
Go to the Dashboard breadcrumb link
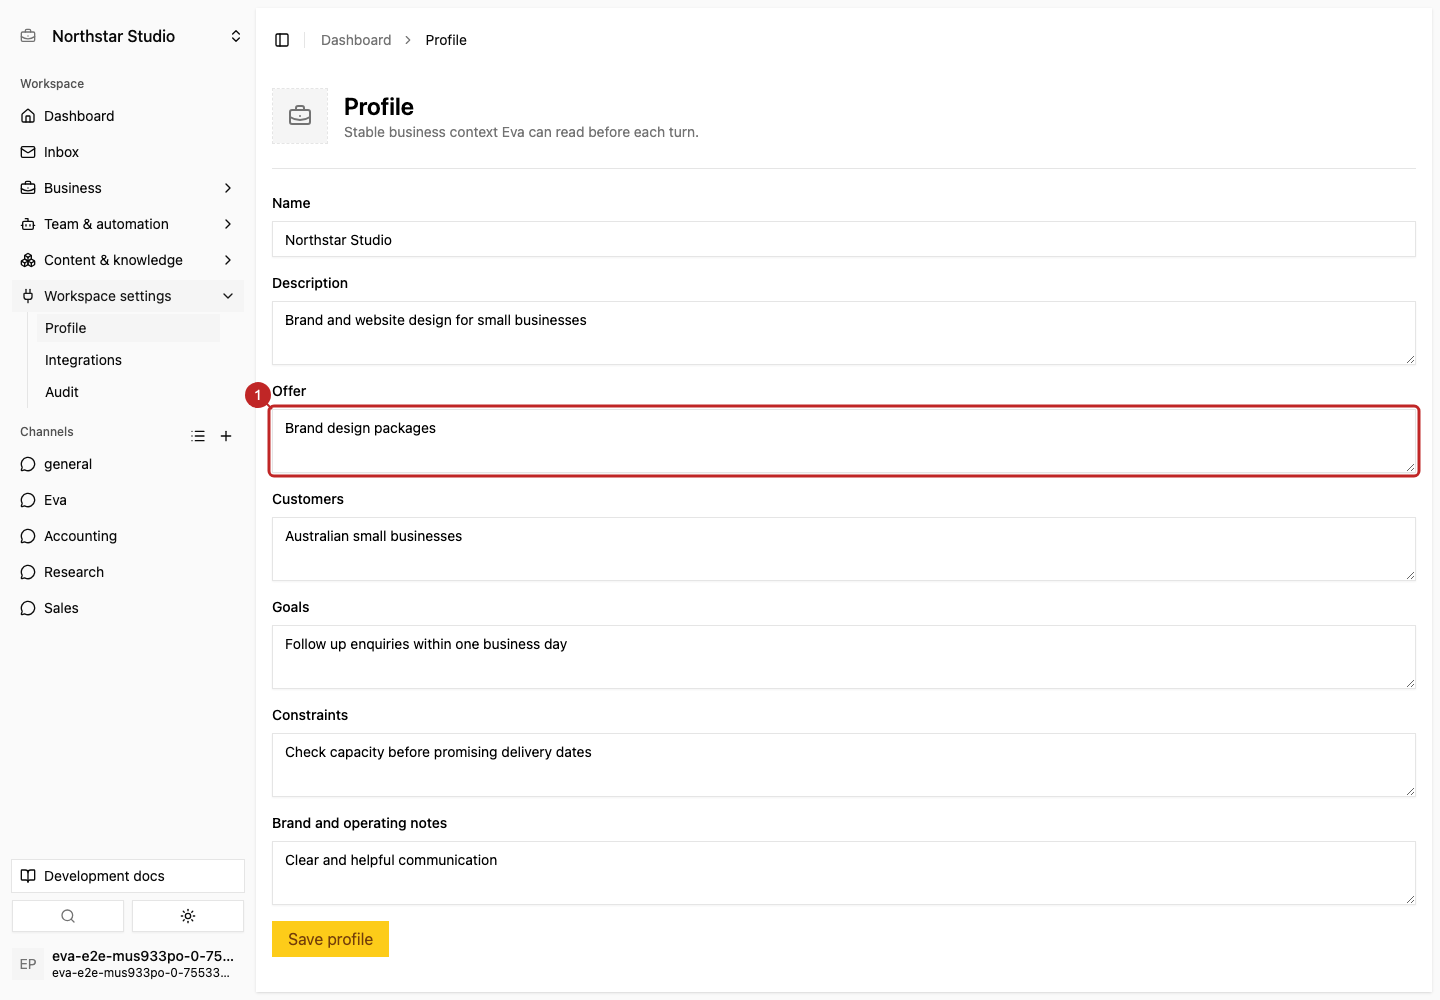[x=356, y=40]
